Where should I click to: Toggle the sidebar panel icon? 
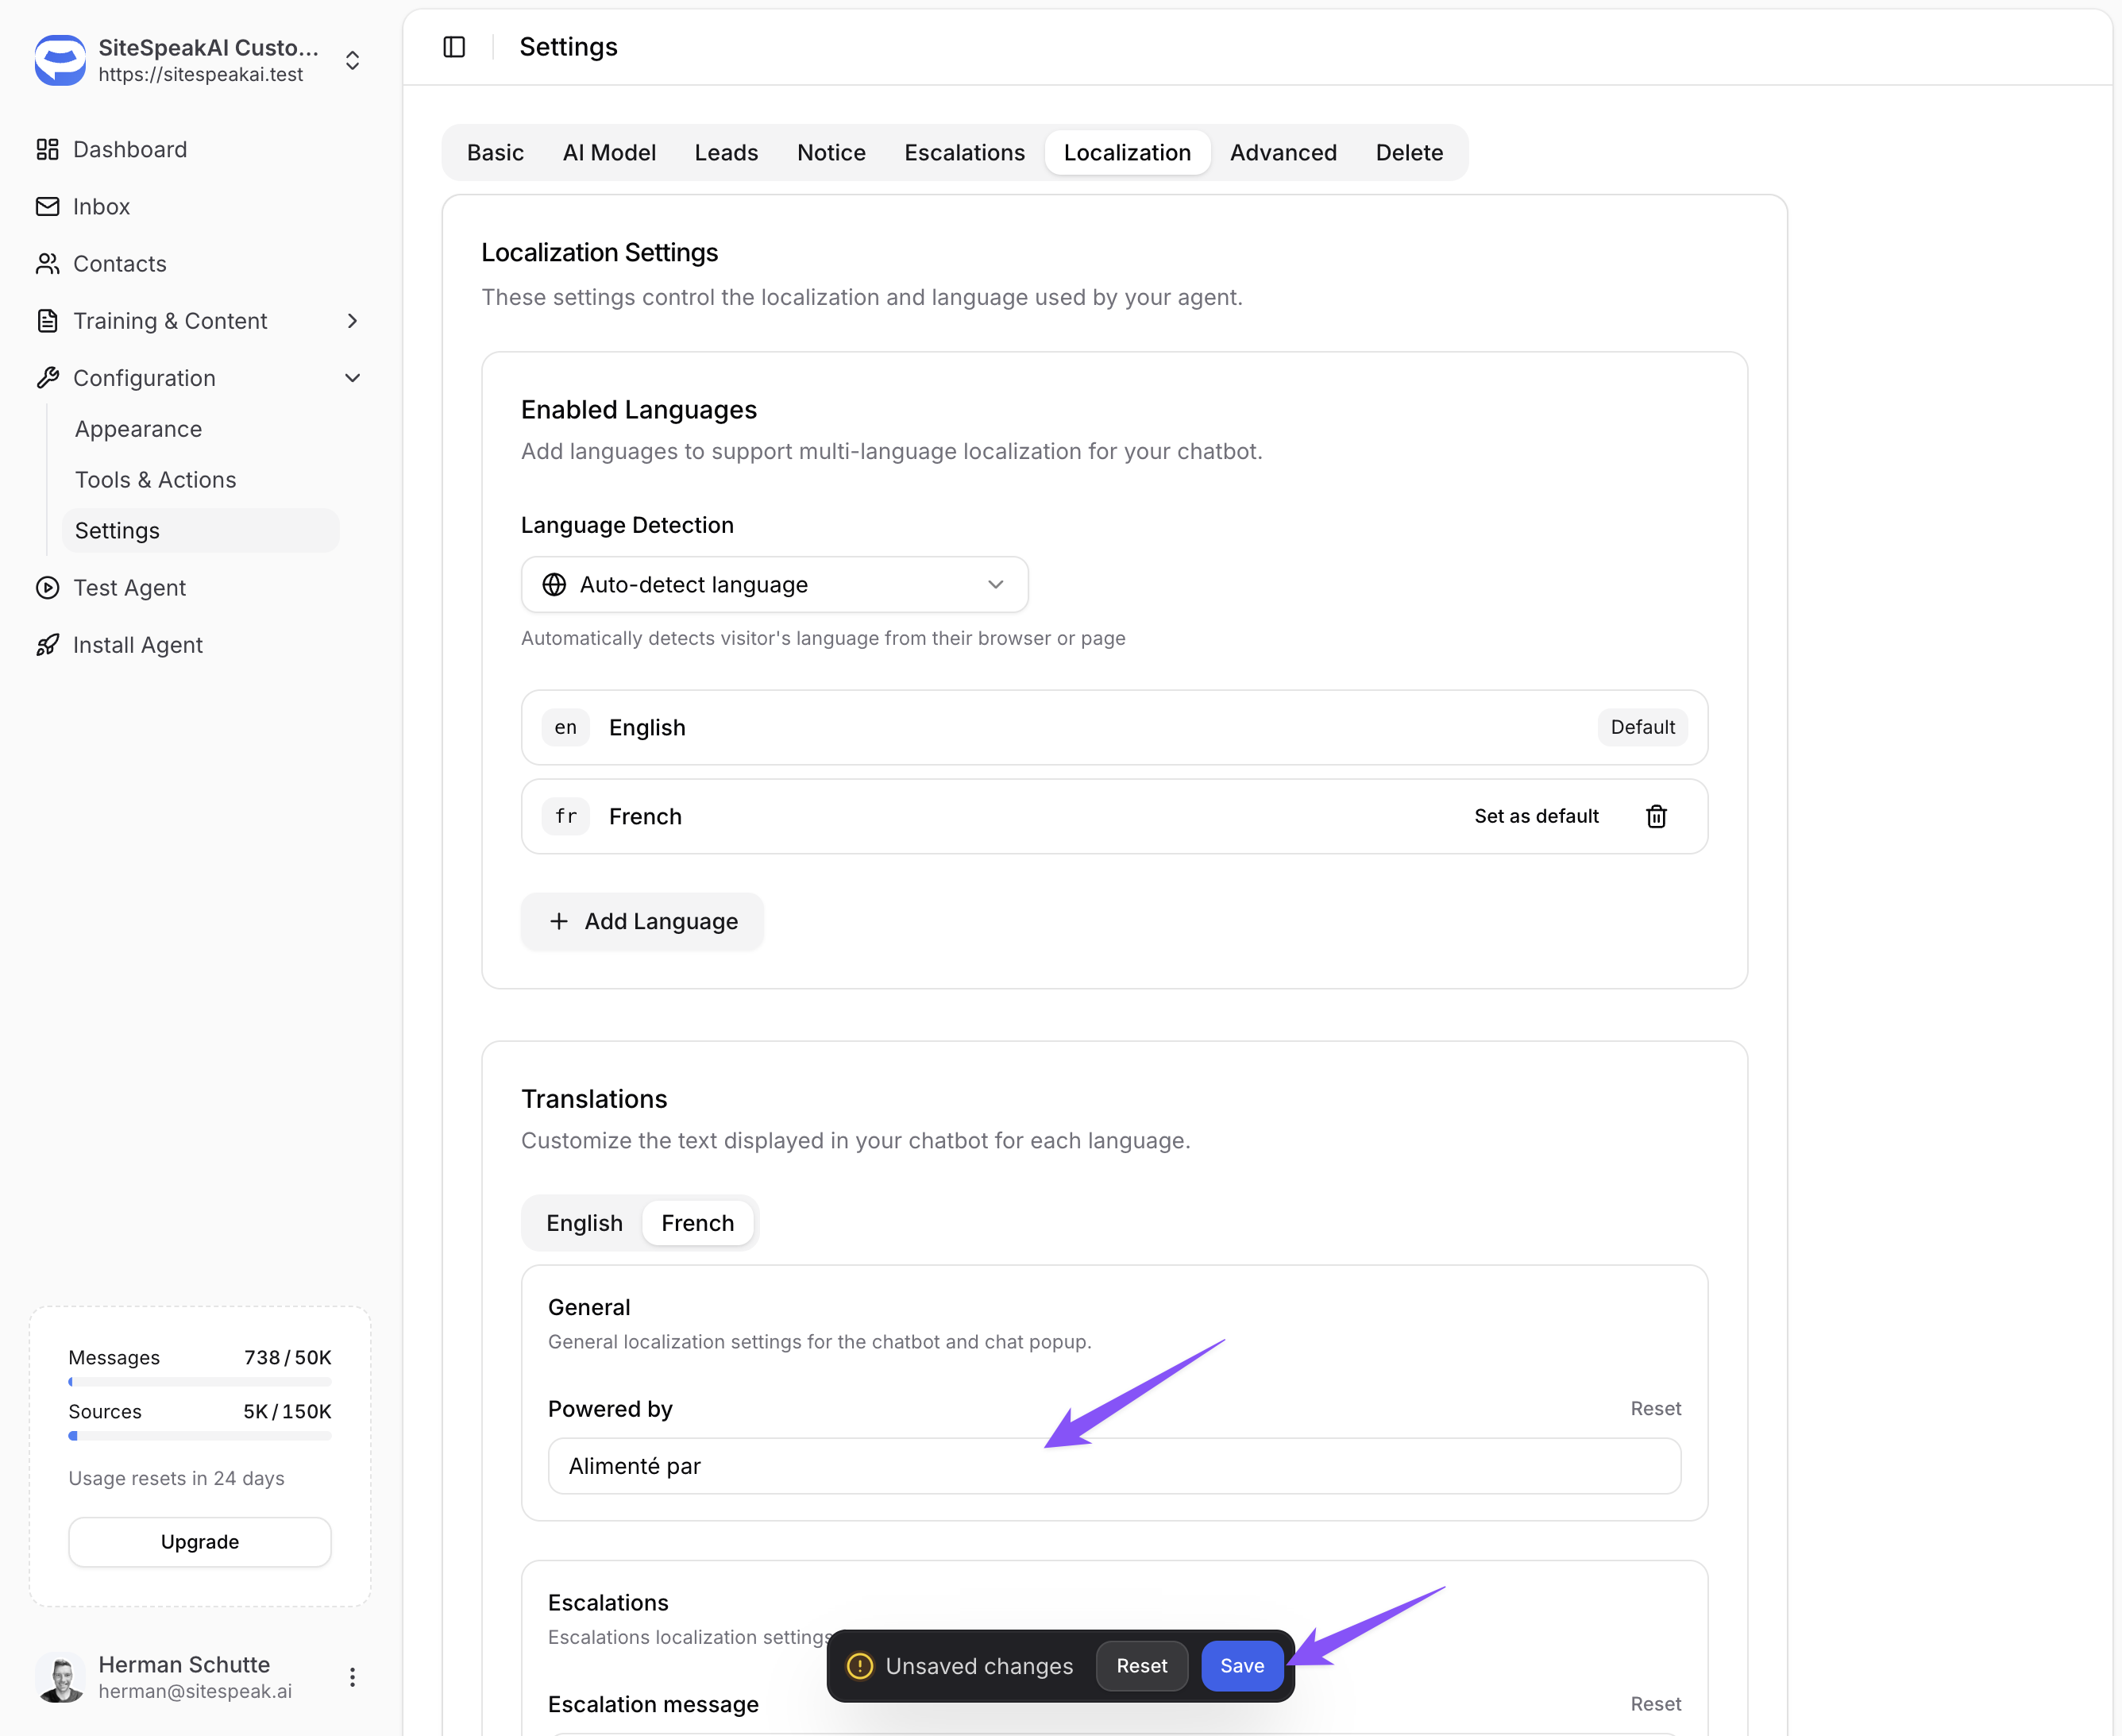454,47
